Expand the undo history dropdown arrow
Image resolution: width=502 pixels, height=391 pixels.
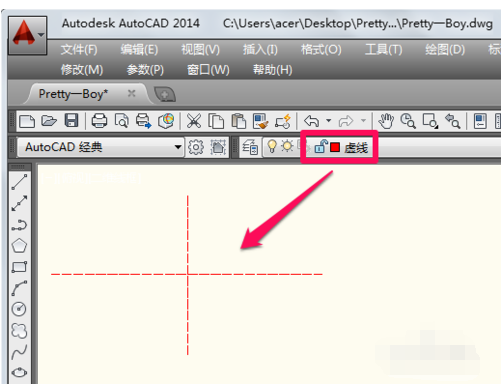coord(328,120)
